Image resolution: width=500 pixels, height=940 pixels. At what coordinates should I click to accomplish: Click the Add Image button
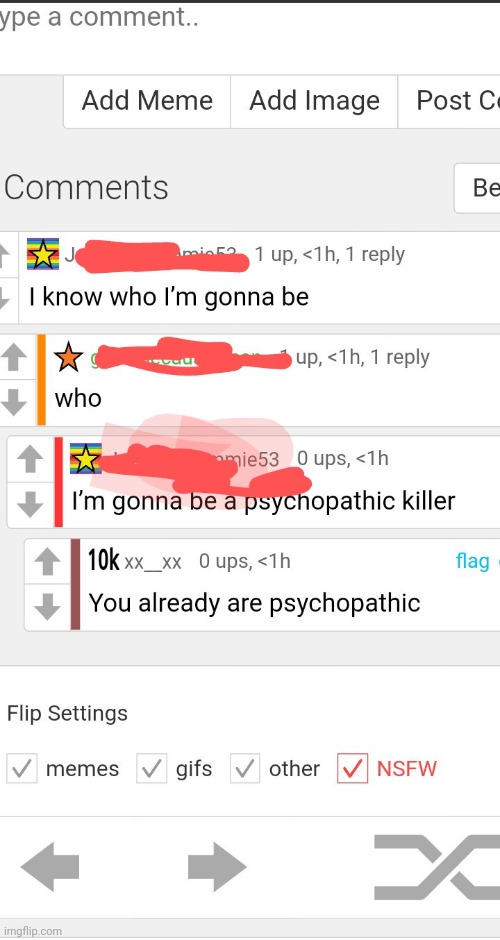[x=314, y=101]
